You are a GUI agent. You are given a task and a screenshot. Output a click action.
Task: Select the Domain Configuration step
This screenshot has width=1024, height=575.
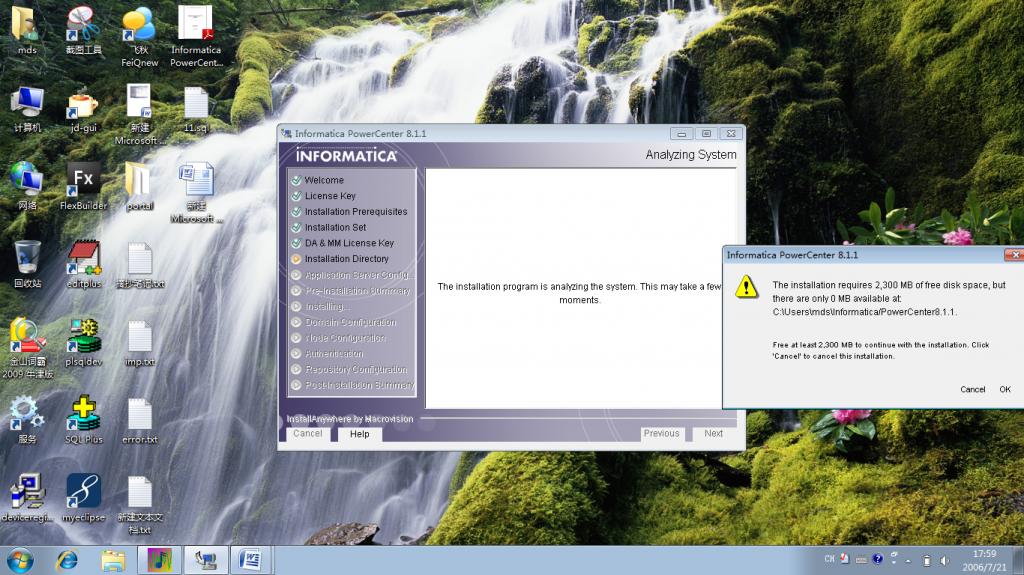point(350,322)
